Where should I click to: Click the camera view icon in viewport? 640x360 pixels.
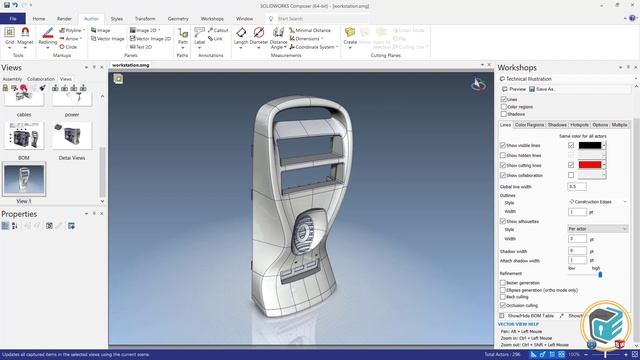point(118,79)
